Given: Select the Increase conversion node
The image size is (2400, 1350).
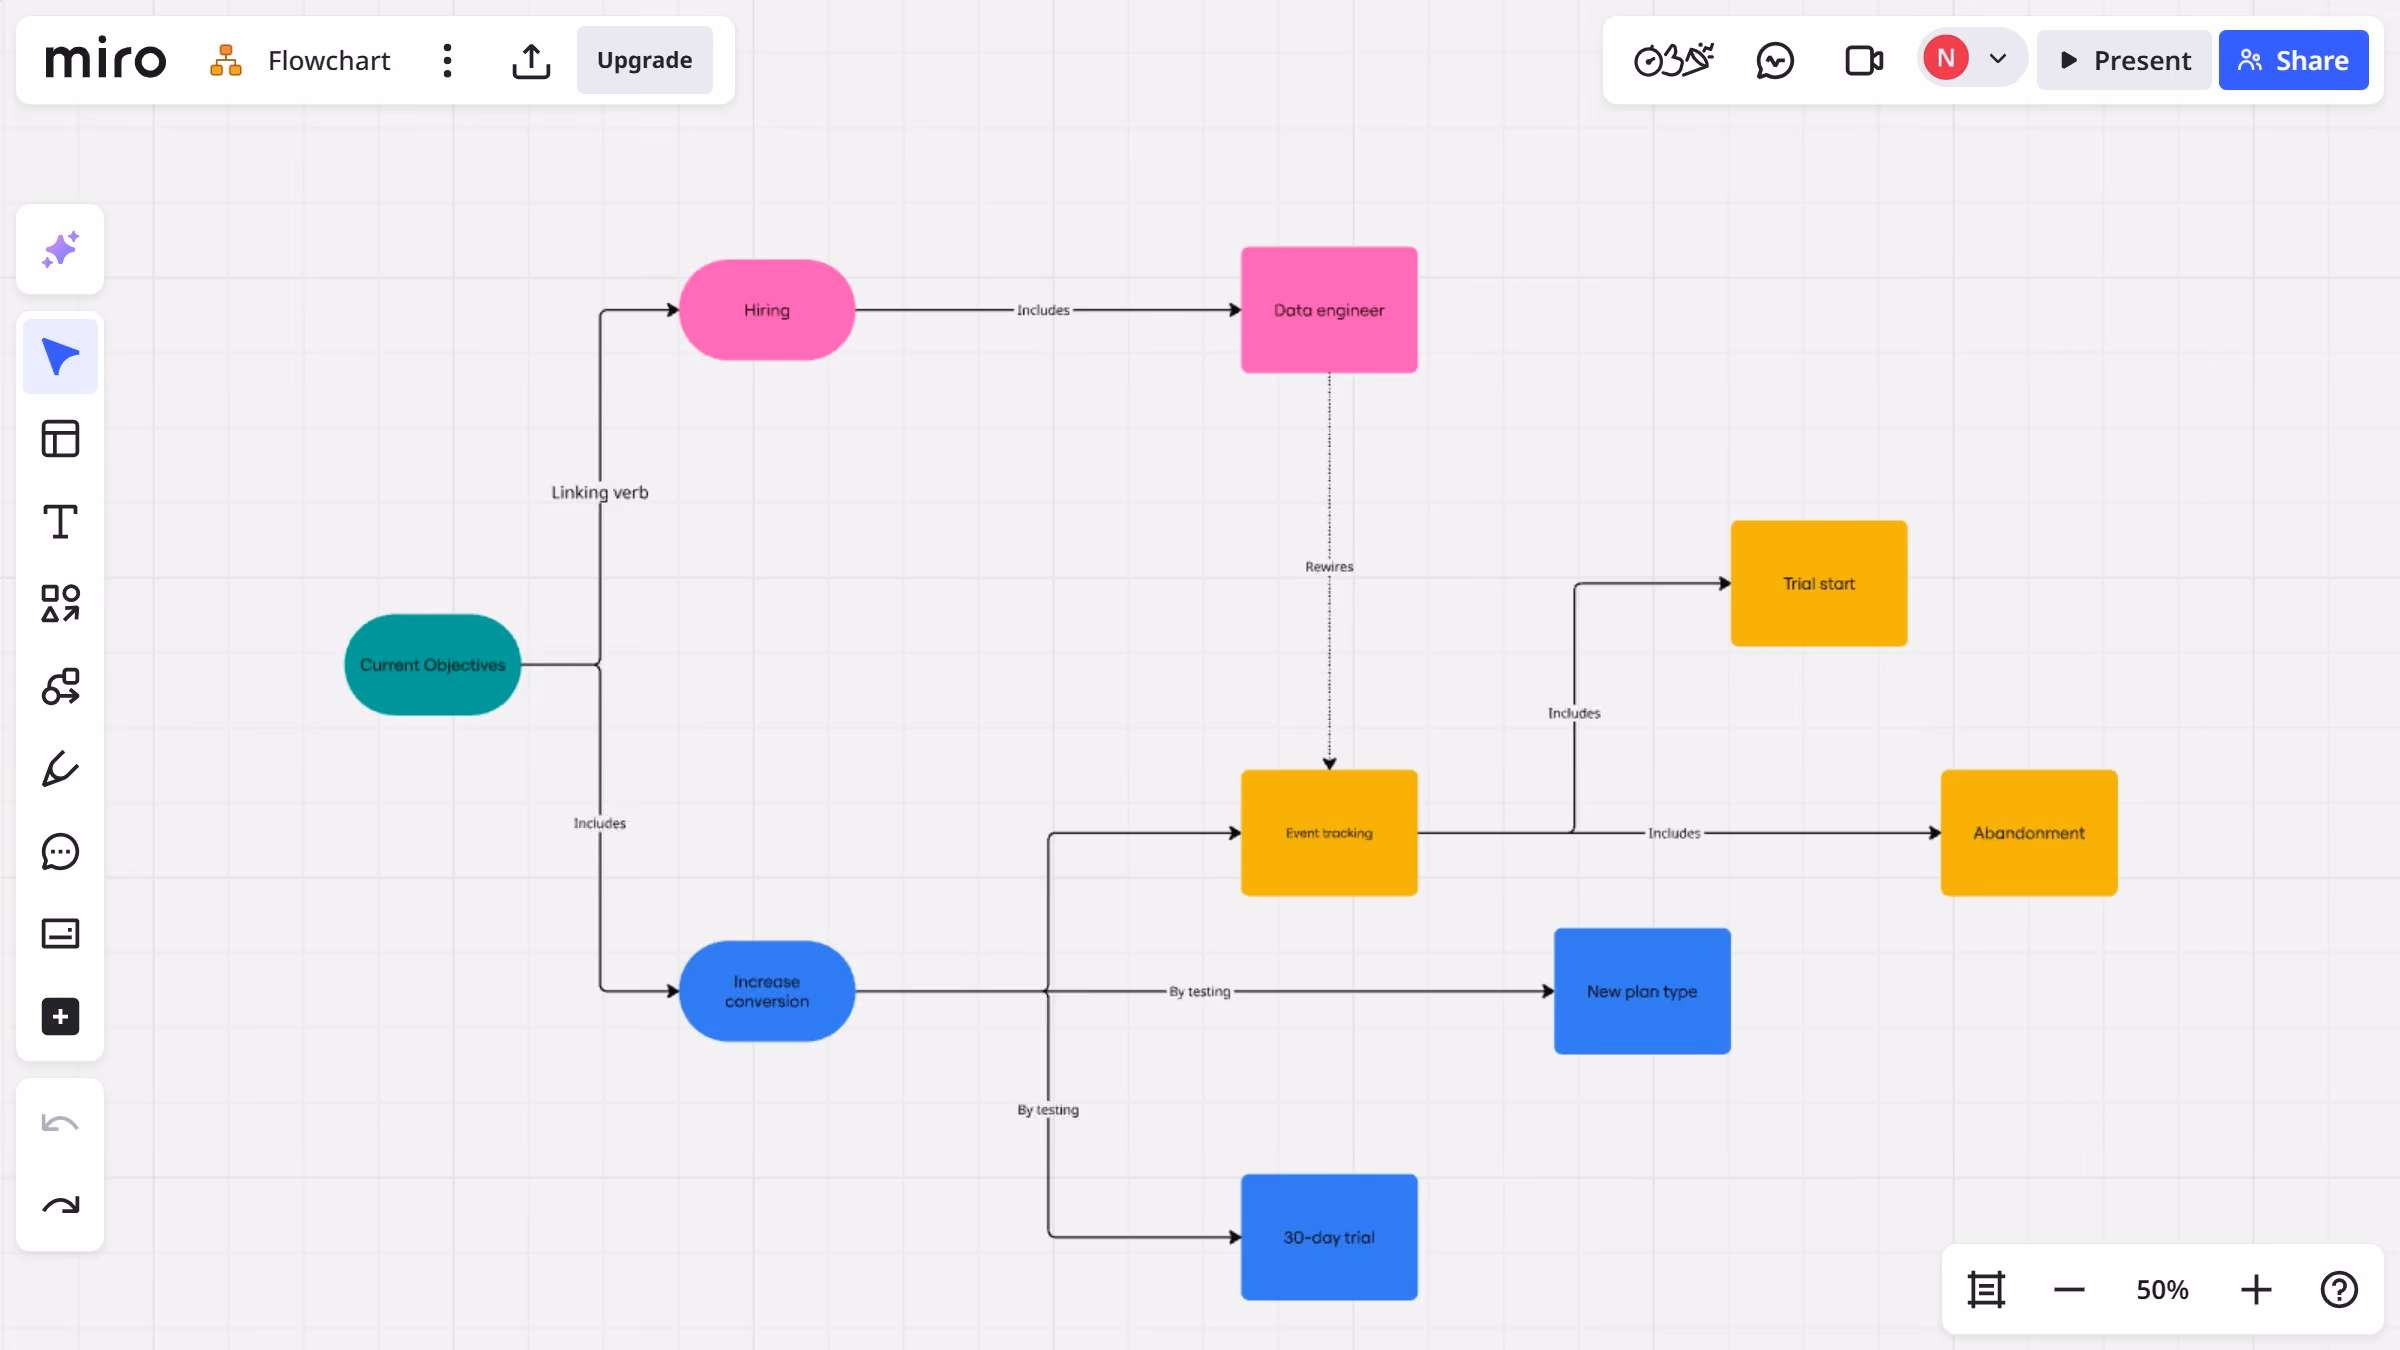Looking at the screenshot, I should 767,991.
